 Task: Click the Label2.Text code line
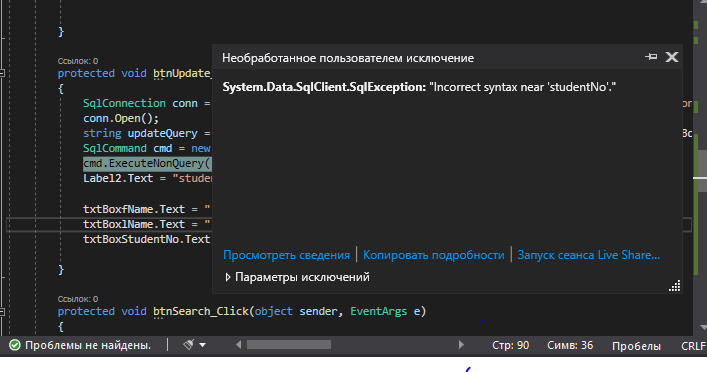pyautogui.click(x=147, y=179)
